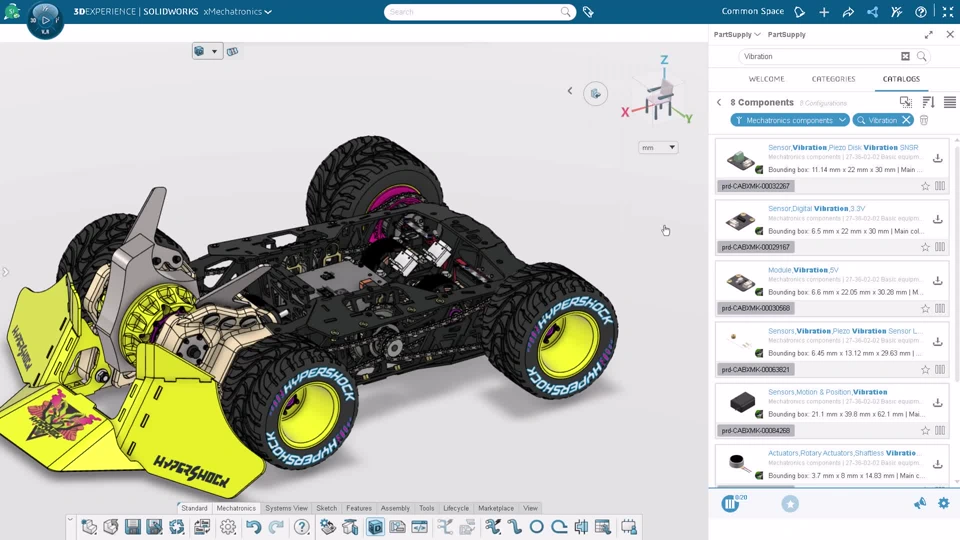Open the CATEGORIES tab in PartSupply
Screen dimensions: 960x540
tap(833, 79)
